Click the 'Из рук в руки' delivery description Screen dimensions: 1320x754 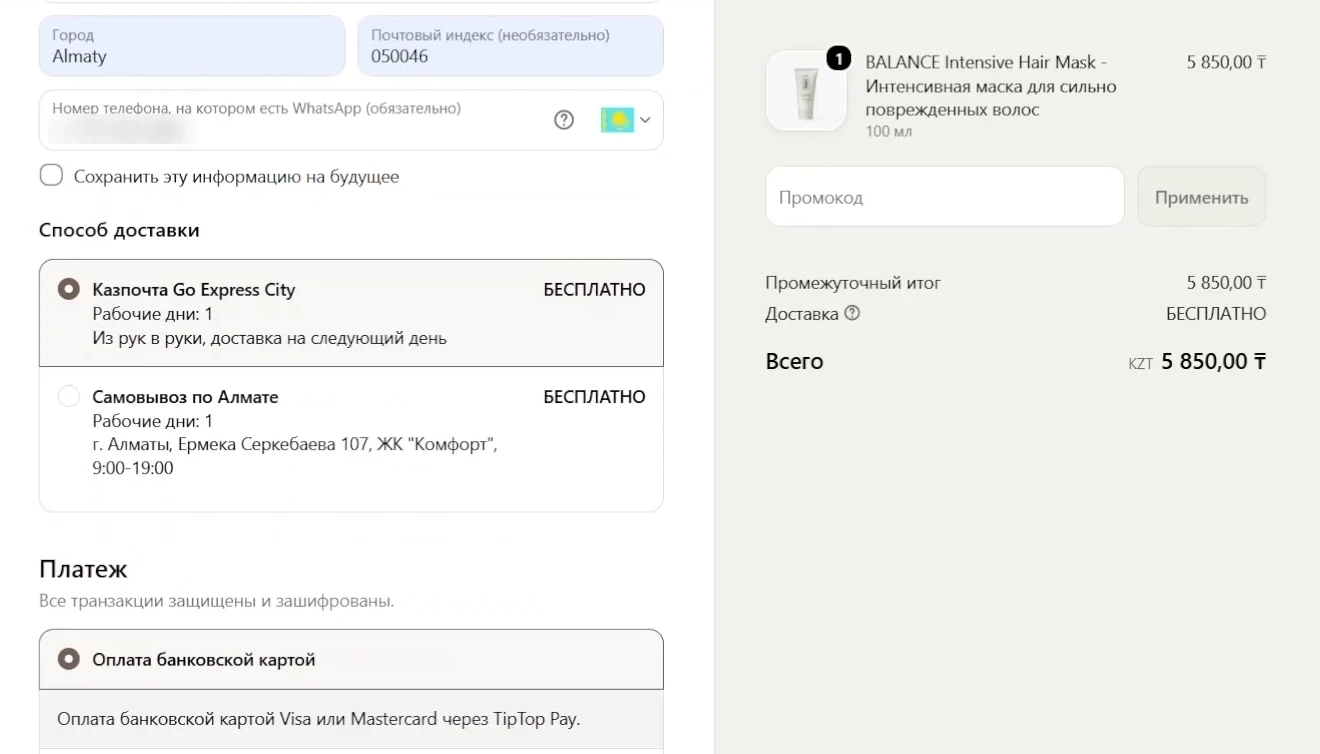pos(269,338)
